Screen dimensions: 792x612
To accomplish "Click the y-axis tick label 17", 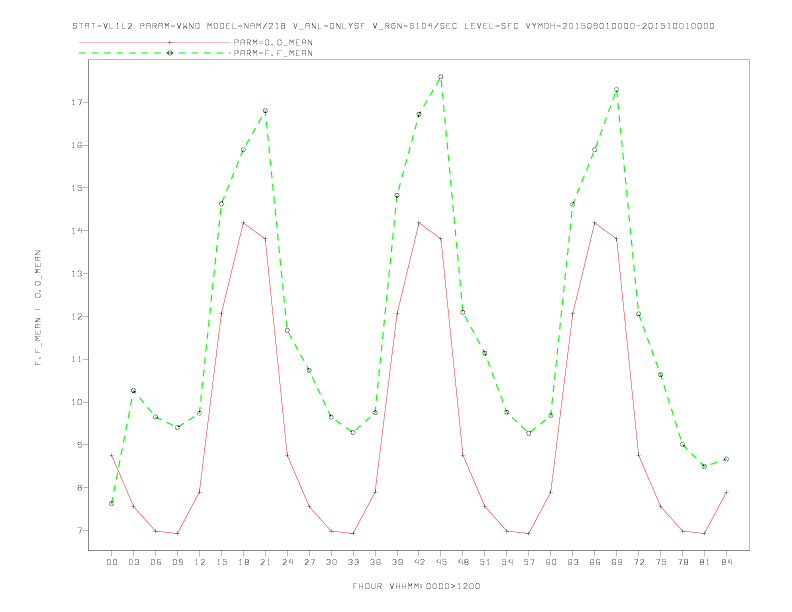I will point(77,103).
